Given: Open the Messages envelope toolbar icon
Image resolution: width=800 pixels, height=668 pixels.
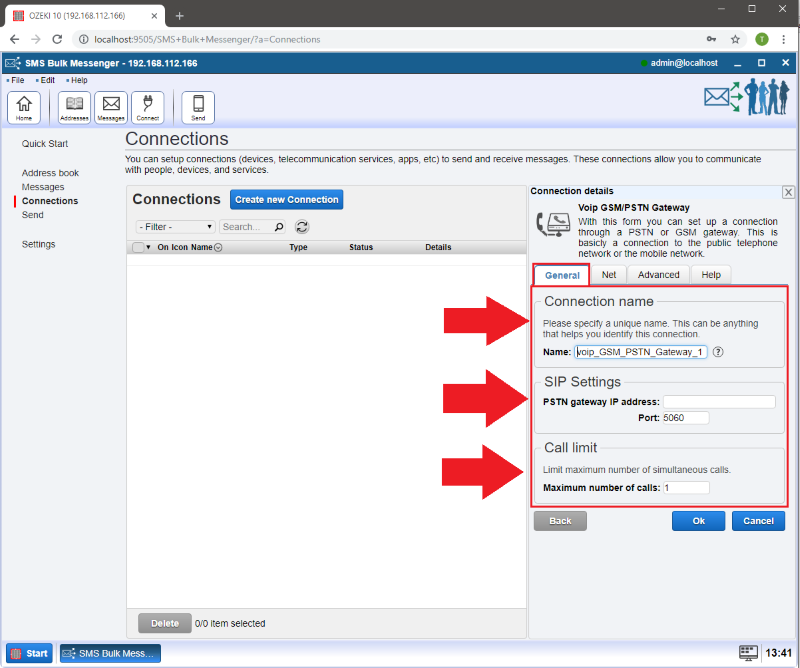Looking at the screenshot, I should (111, 106).
